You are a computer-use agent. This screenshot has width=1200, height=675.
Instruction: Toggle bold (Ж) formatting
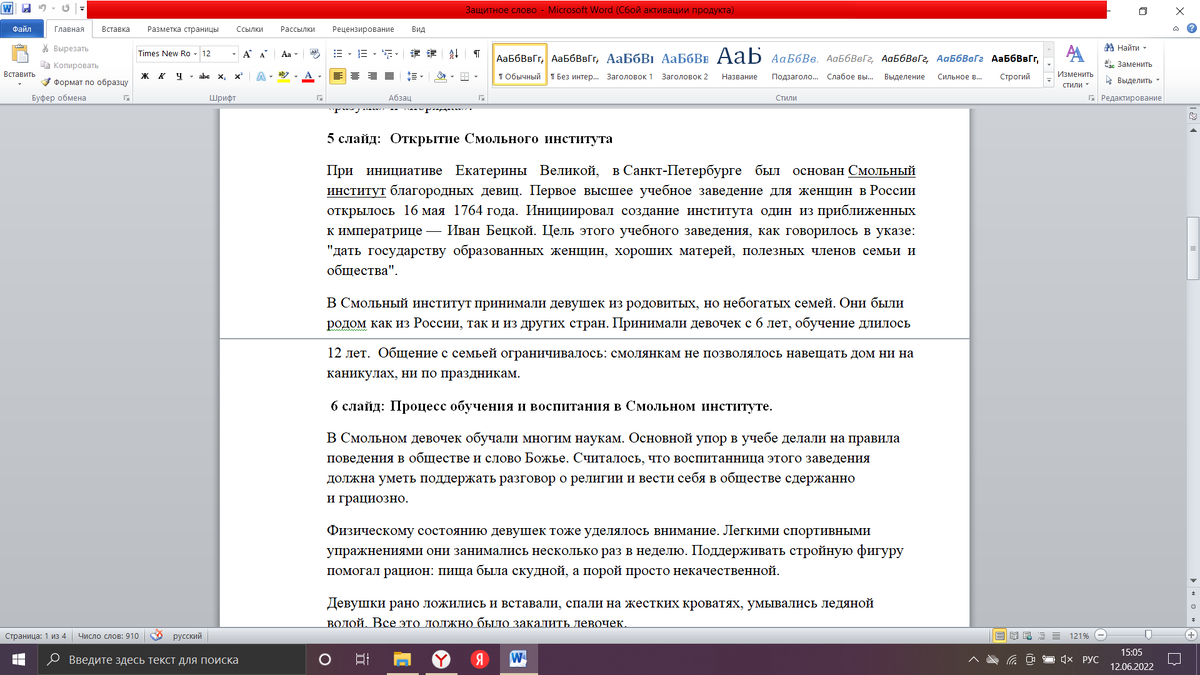145,76
